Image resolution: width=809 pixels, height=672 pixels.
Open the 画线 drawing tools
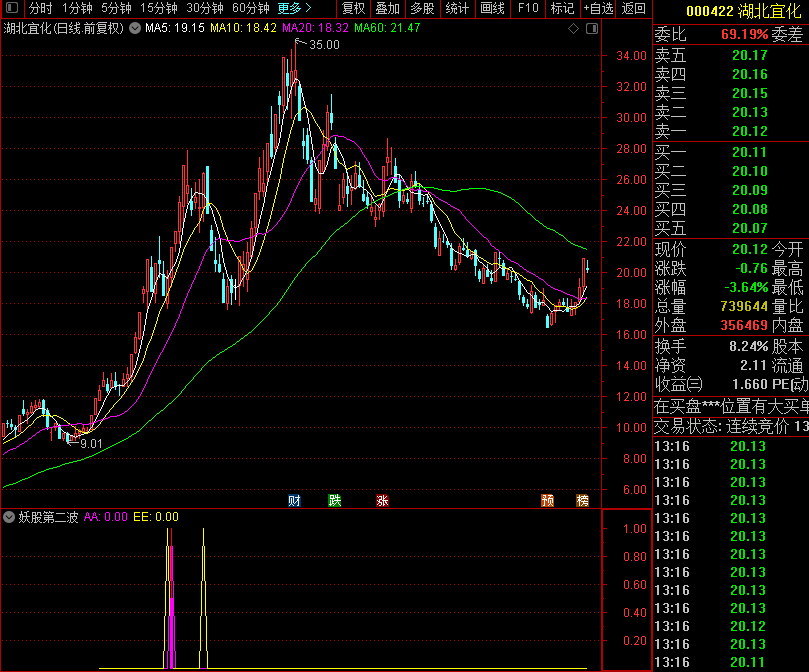[x=492, y=8]
